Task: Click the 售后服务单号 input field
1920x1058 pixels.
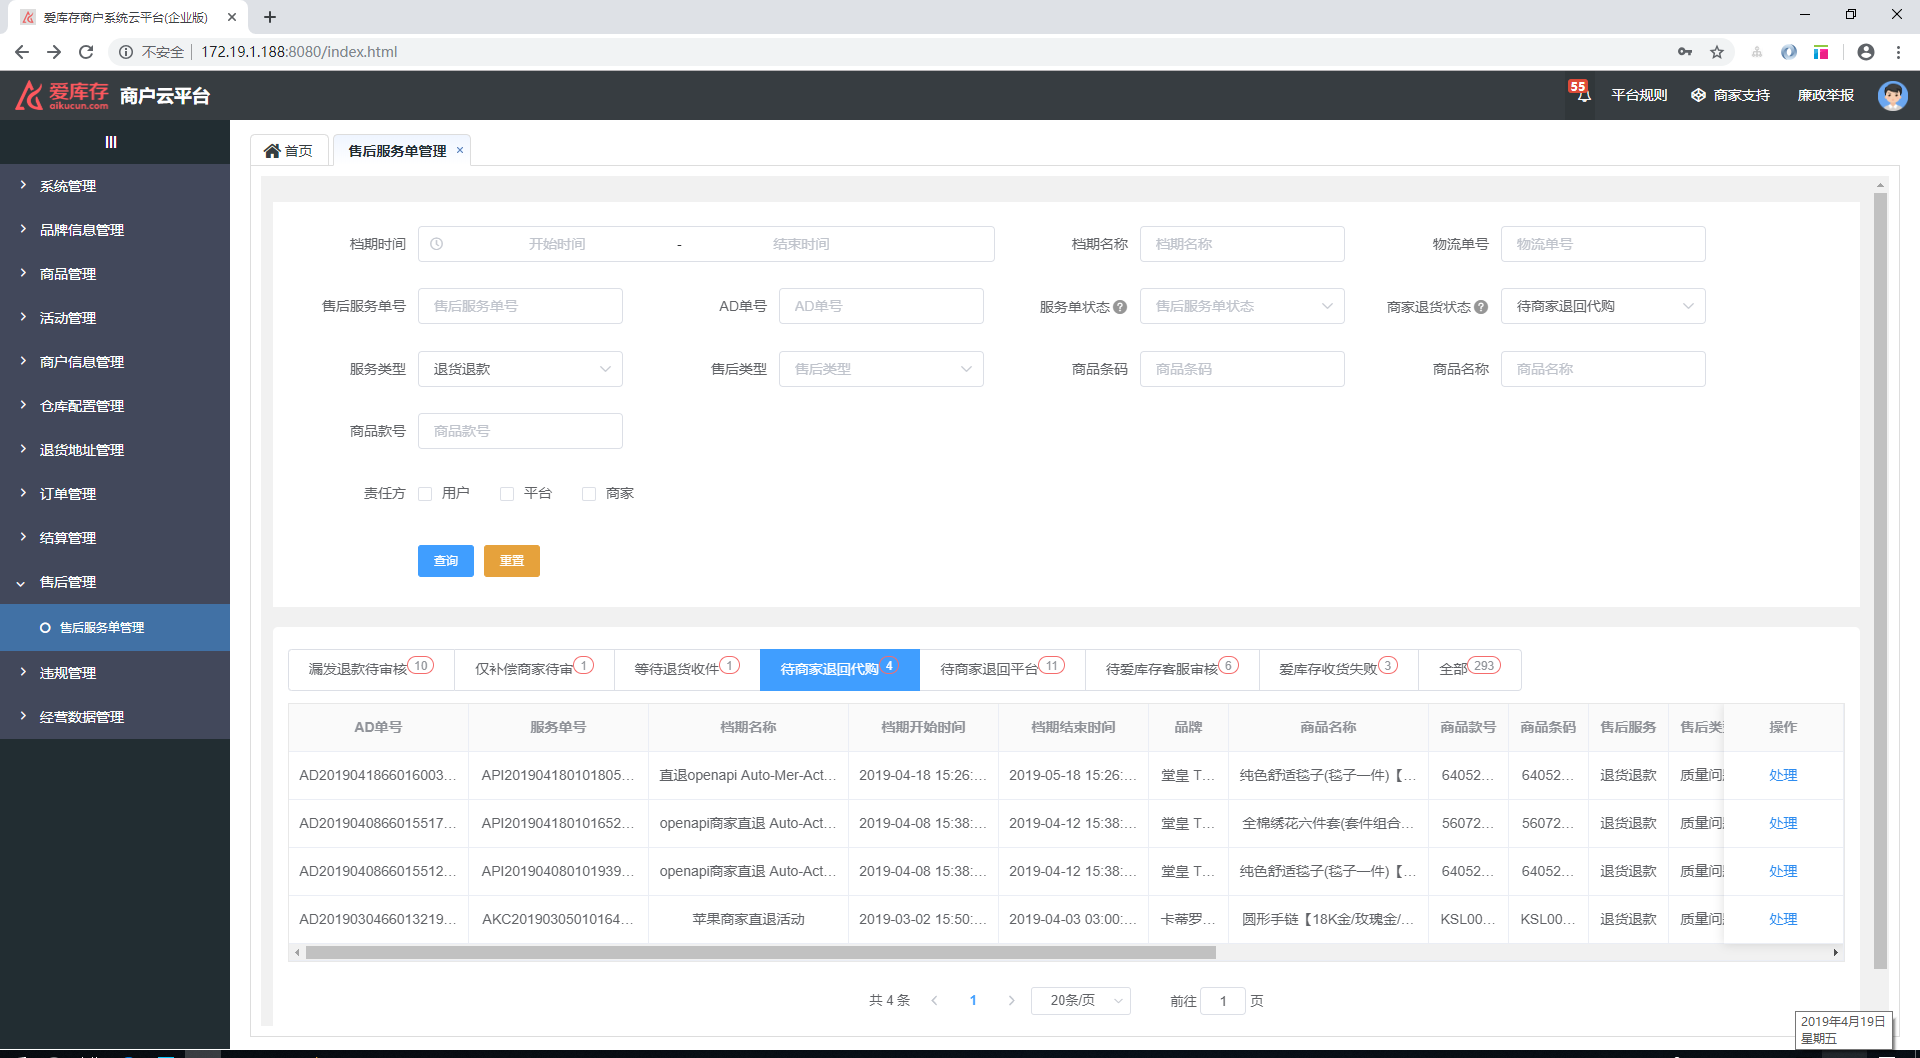Action: click(x=520, y=306)
